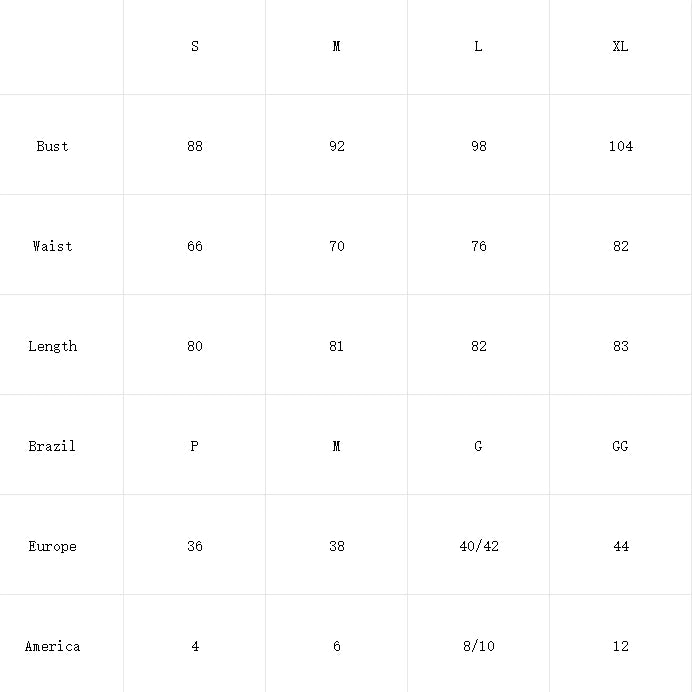Click the Europe row label

(x=52, y=546)
